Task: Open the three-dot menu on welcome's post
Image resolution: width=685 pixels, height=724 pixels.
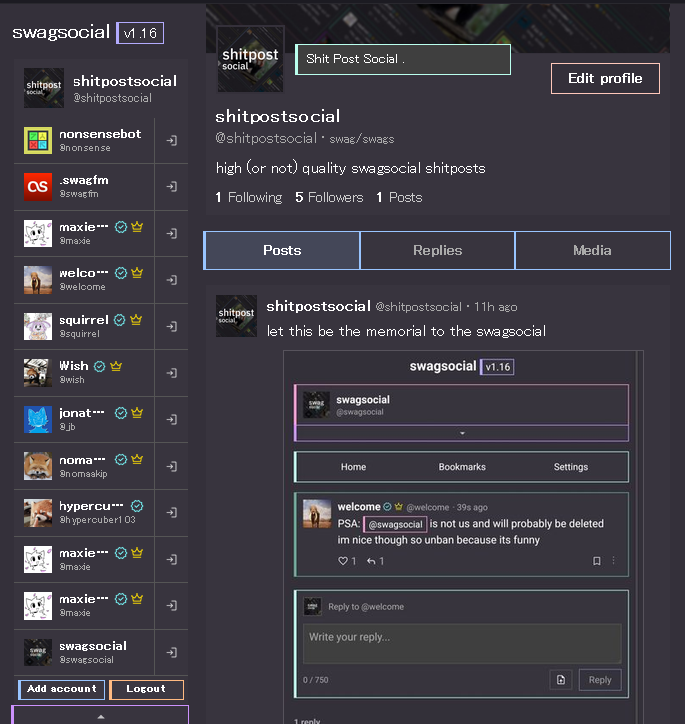Action: coord(613,561)
